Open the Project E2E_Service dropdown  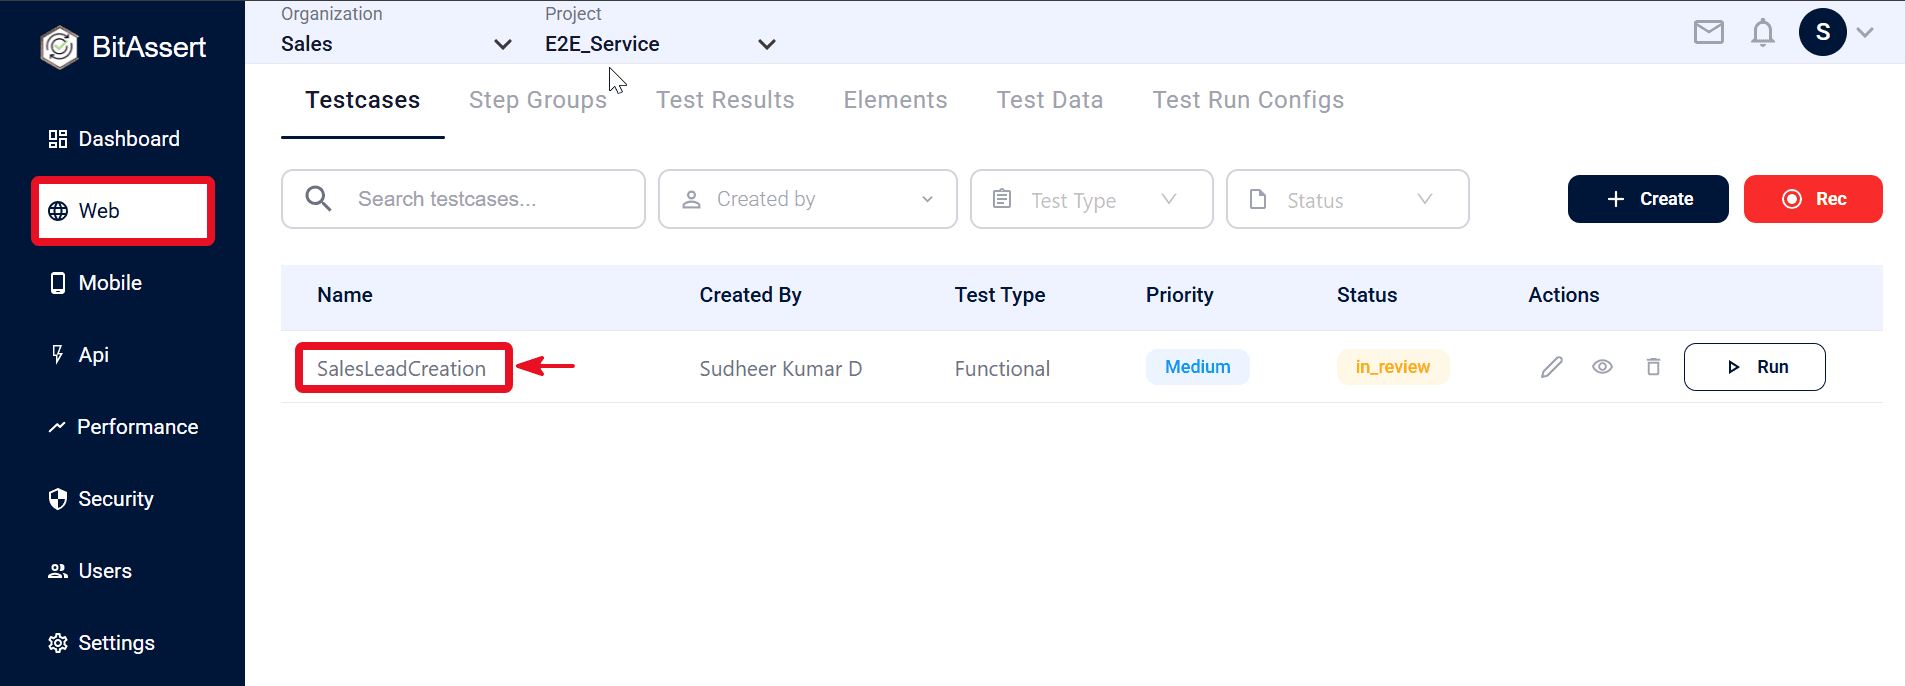pyautogui.click(x=660, y=44)
